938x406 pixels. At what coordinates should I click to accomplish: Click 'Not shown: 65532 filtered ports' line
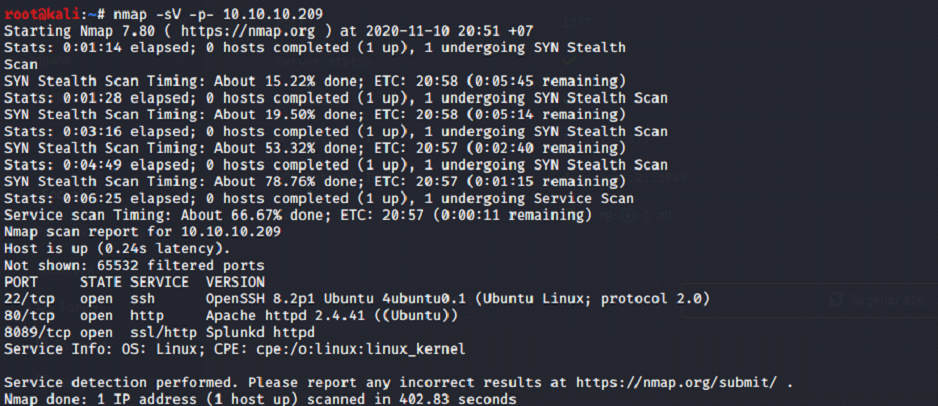(134, 265)
